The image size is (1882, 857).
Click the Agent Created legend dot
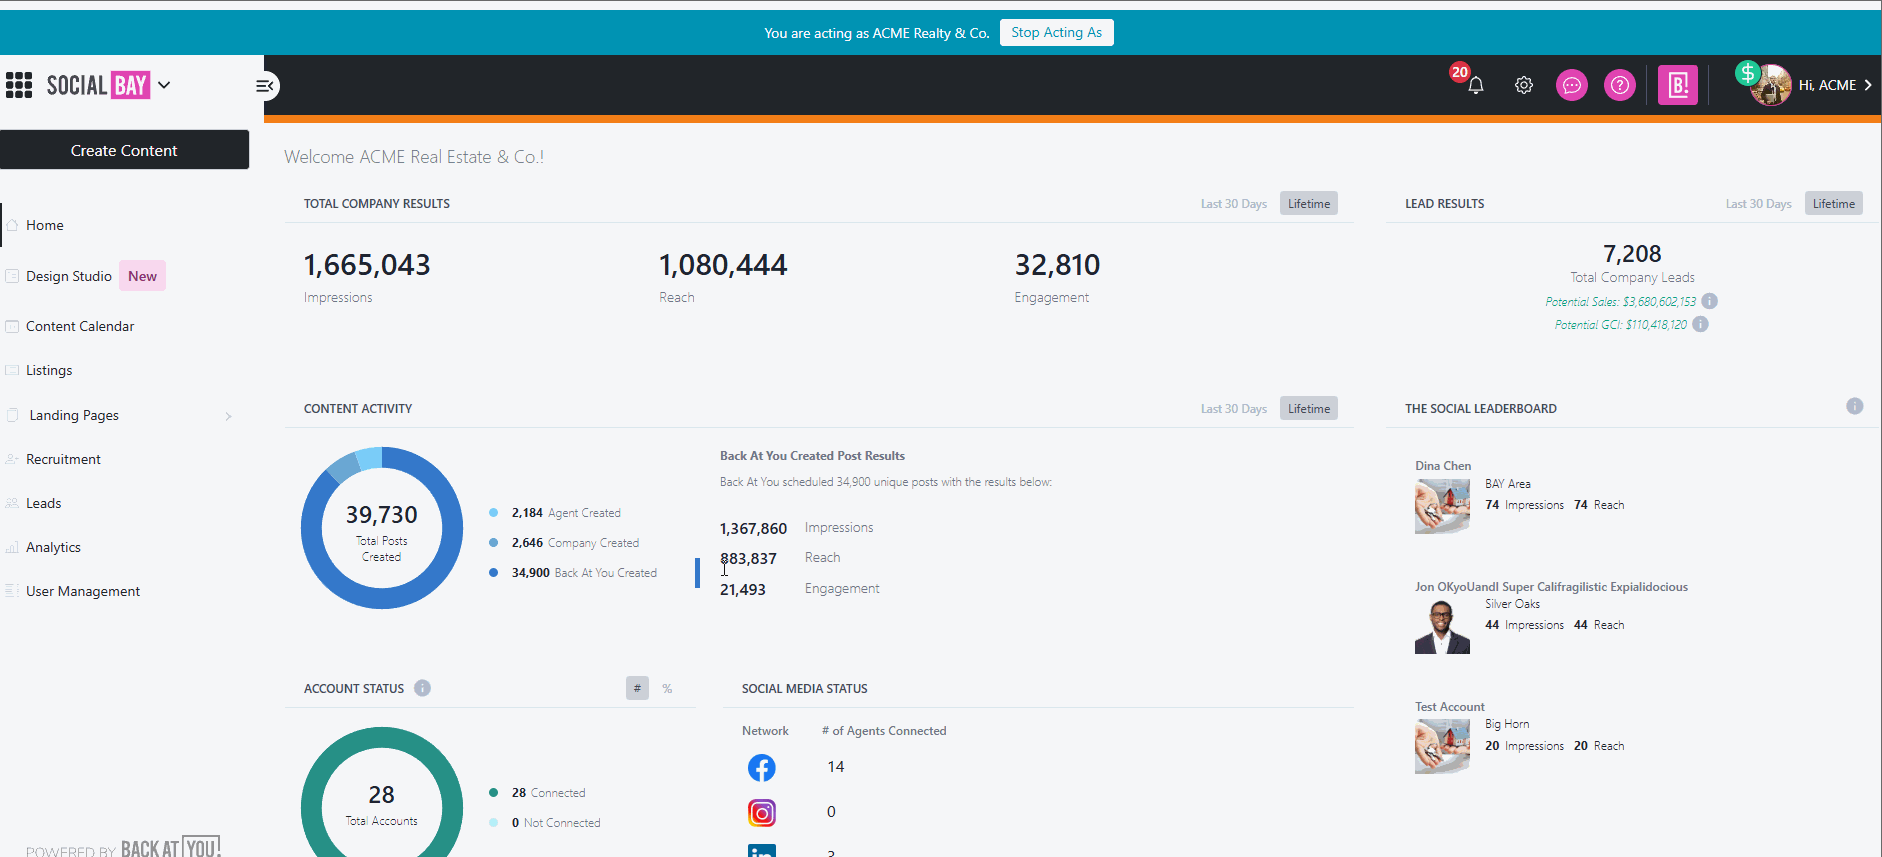click(494, 513)
